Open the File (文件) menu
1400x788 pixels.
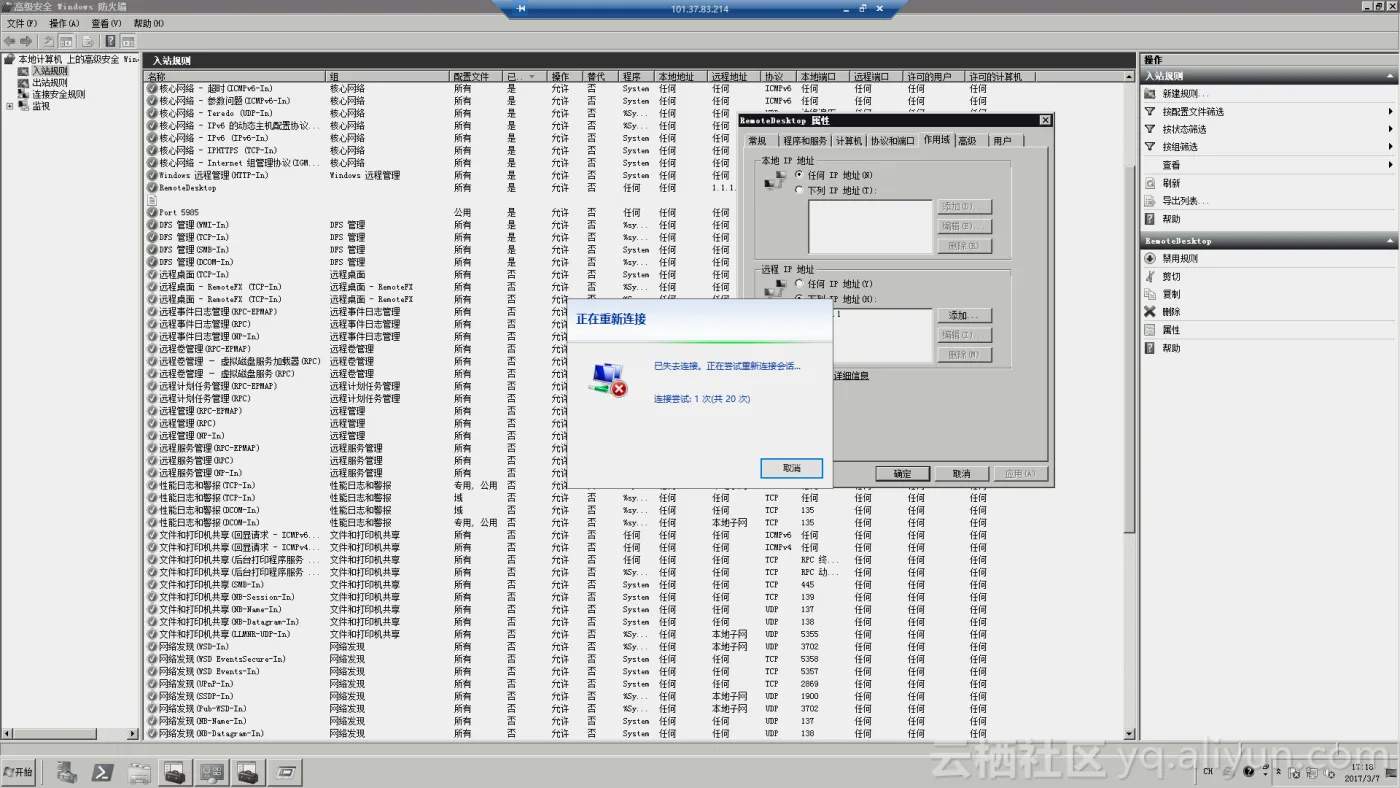22,24
